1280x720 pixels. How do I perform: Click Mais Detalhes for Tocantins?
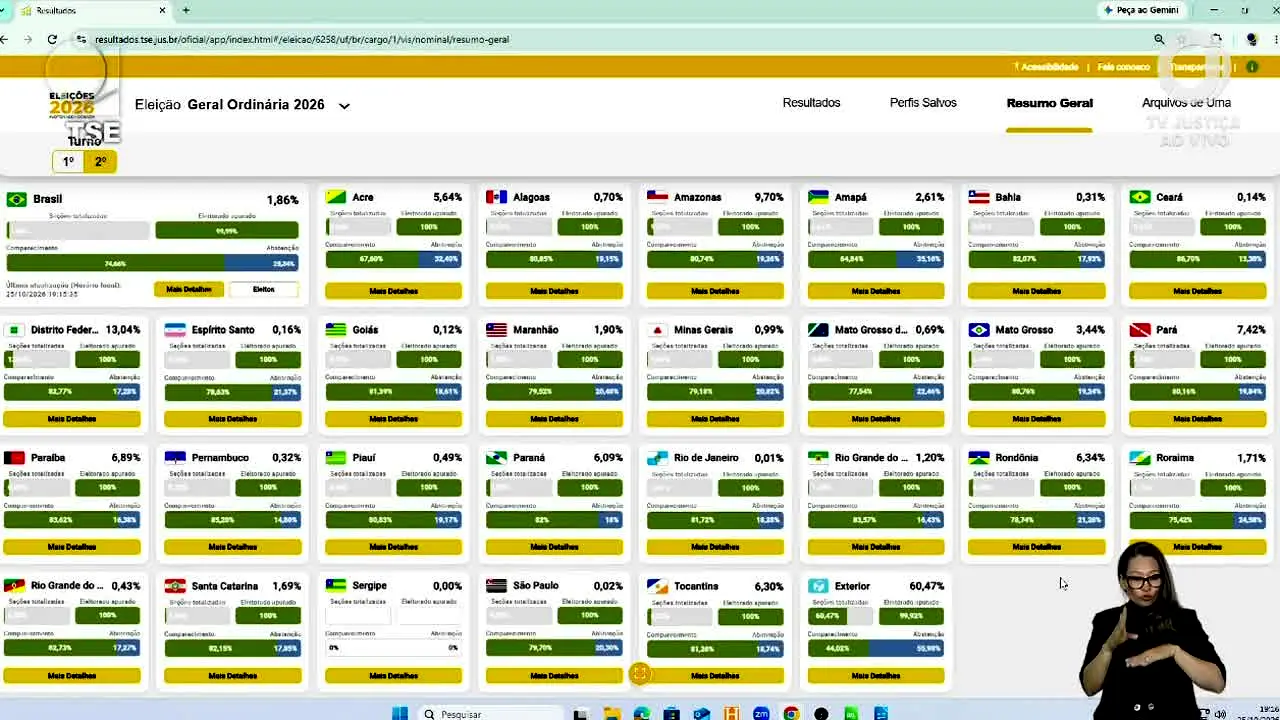point(715,675)
